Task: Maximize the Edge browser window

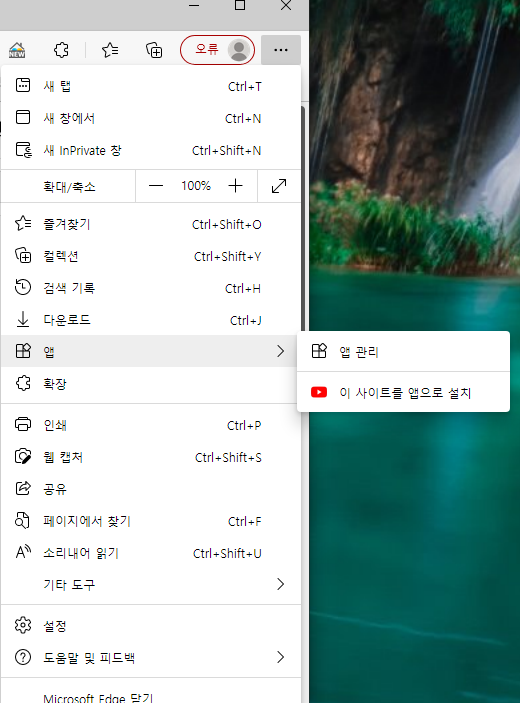Action: (240, 5)
